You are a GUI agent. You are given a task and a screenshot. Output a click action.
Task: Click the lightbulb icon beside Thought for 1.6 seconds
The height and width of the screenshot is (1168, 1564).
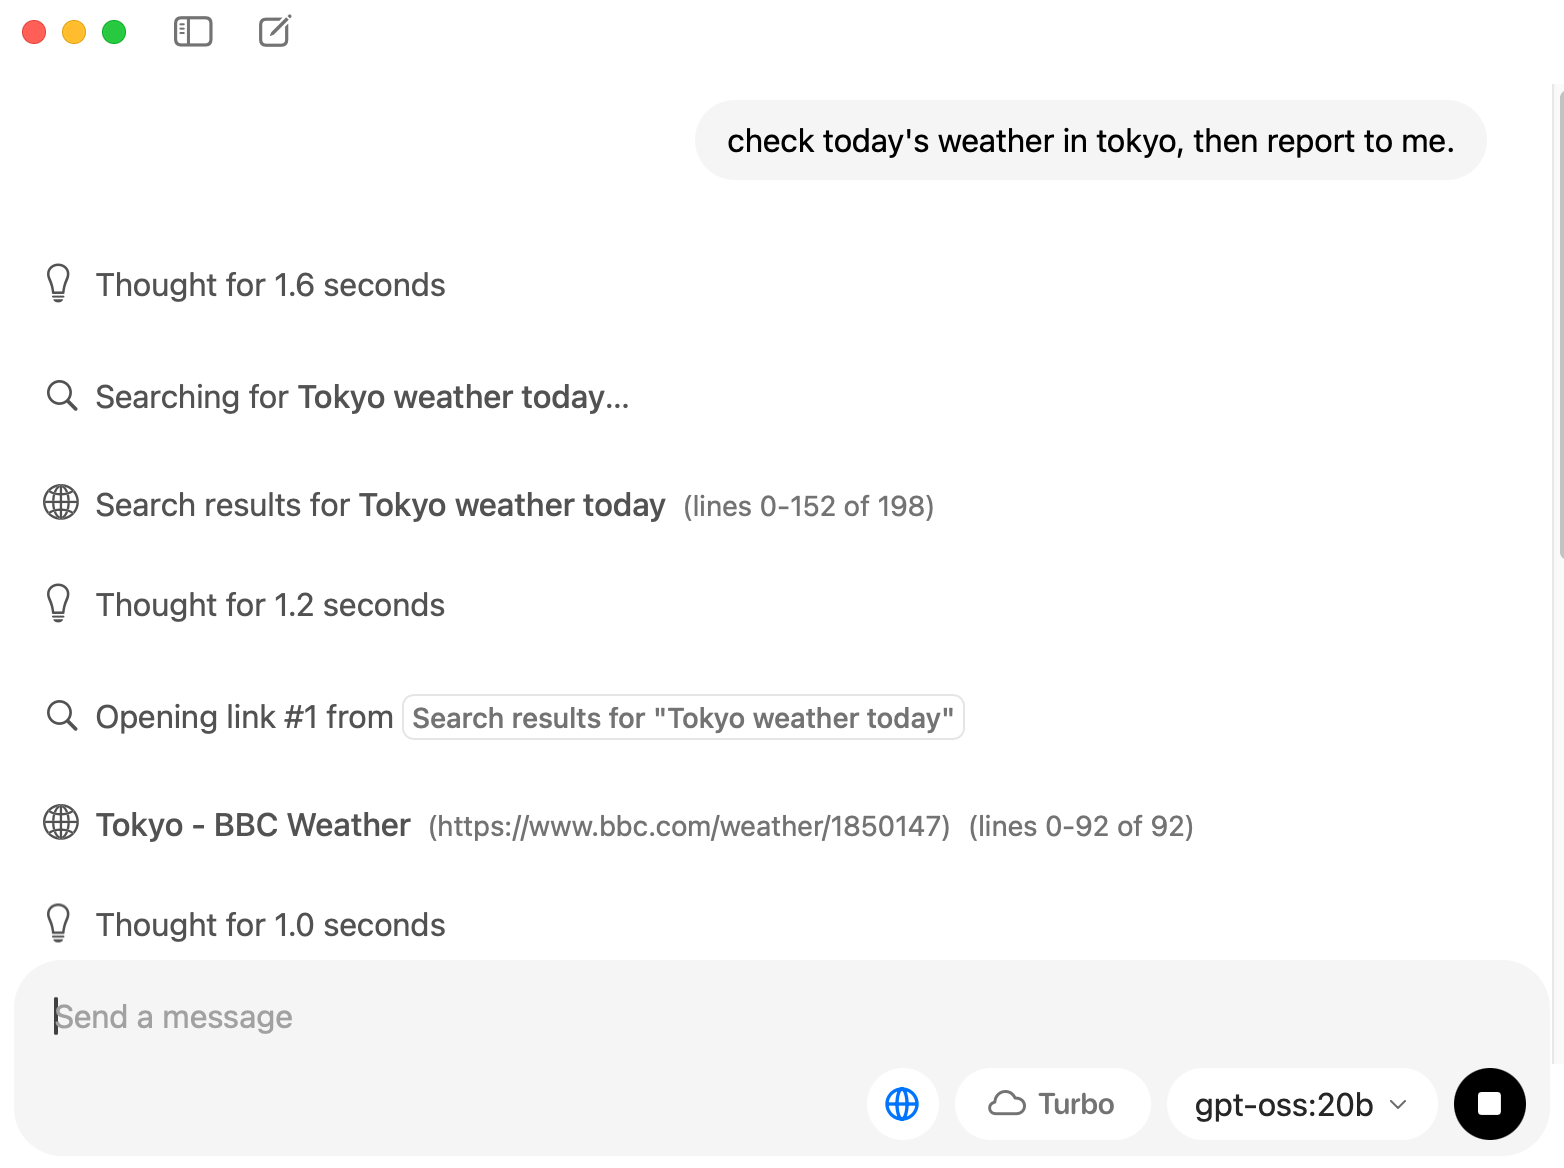(59, 284)
